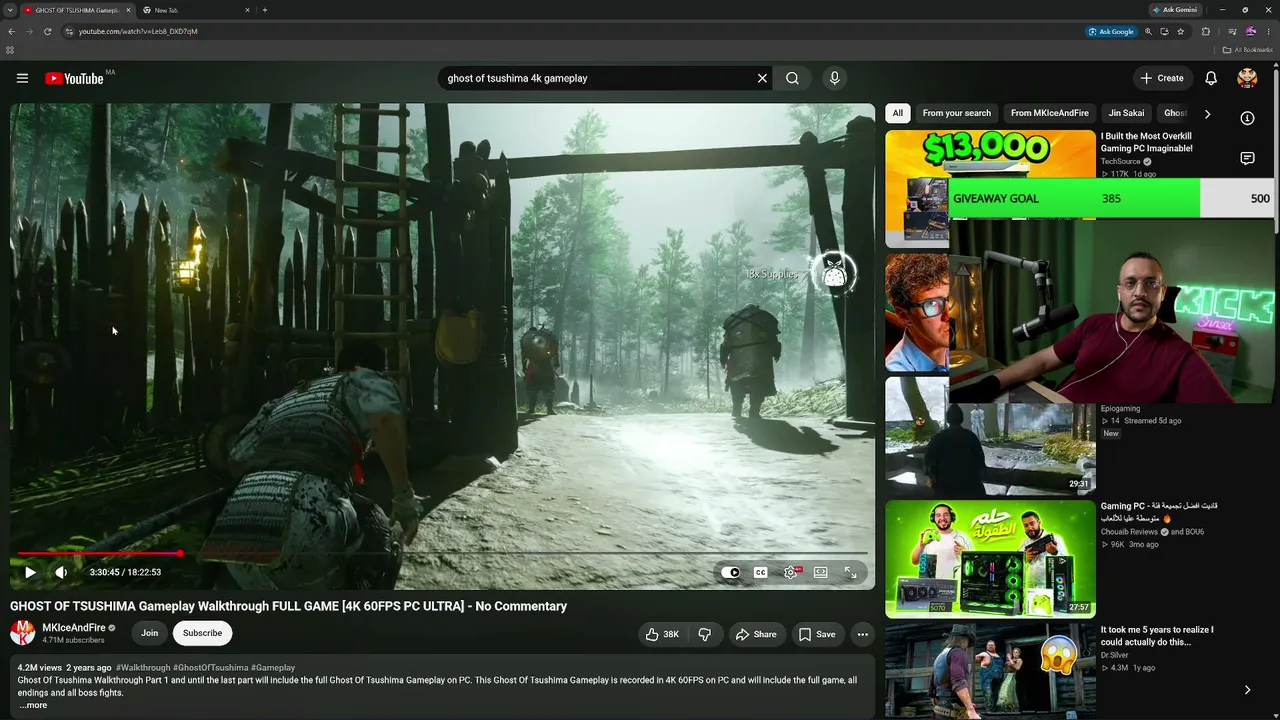Open the player settings gear

(x=791, y=572)
